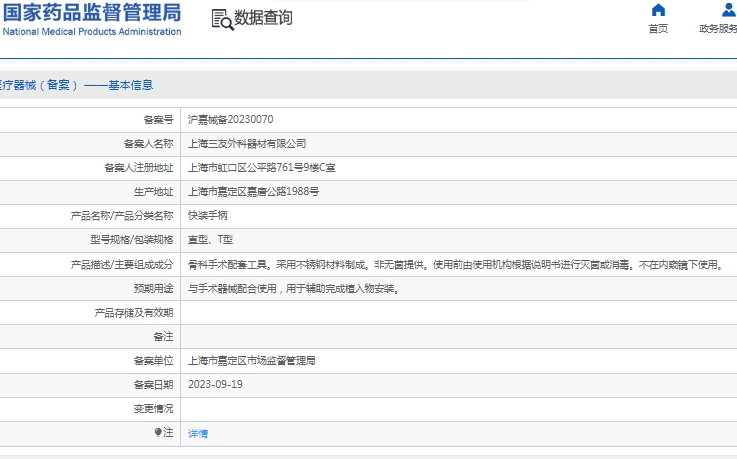Click the 备注 field label

point(164,337)
